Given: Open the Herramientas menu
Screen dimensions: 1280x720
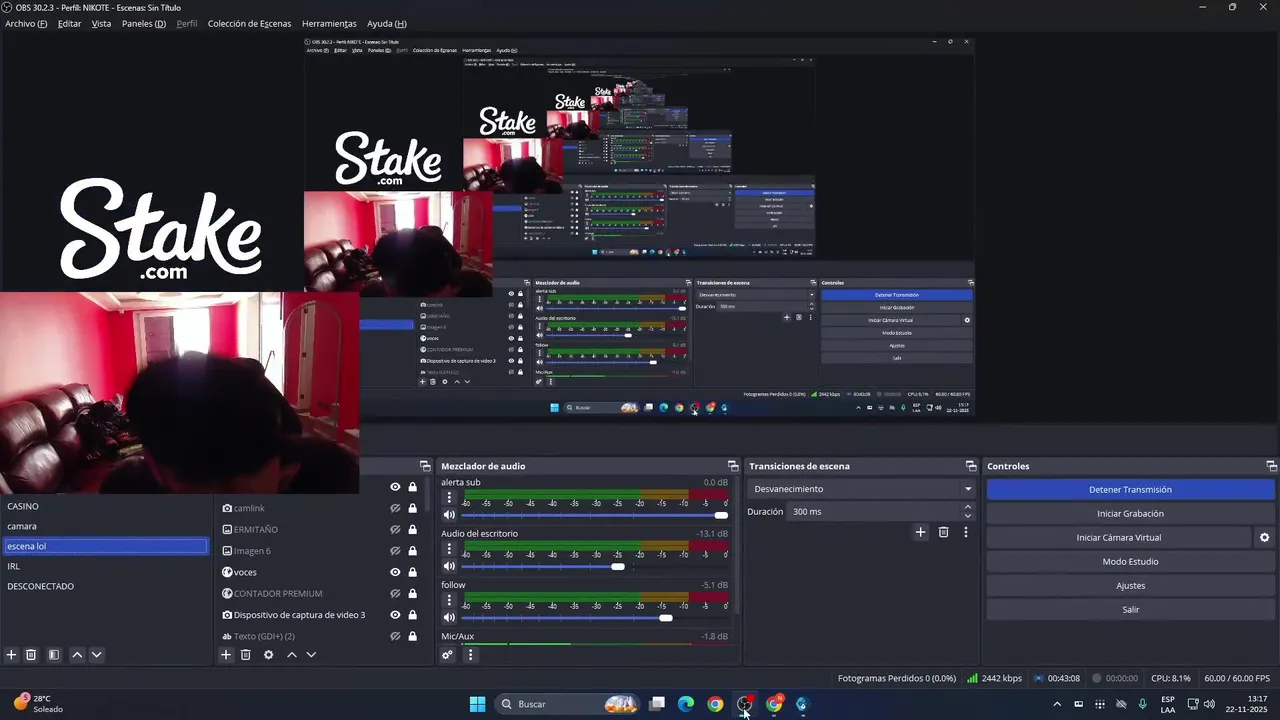Looking at the screenshot, I should click(x=329, y=23).
